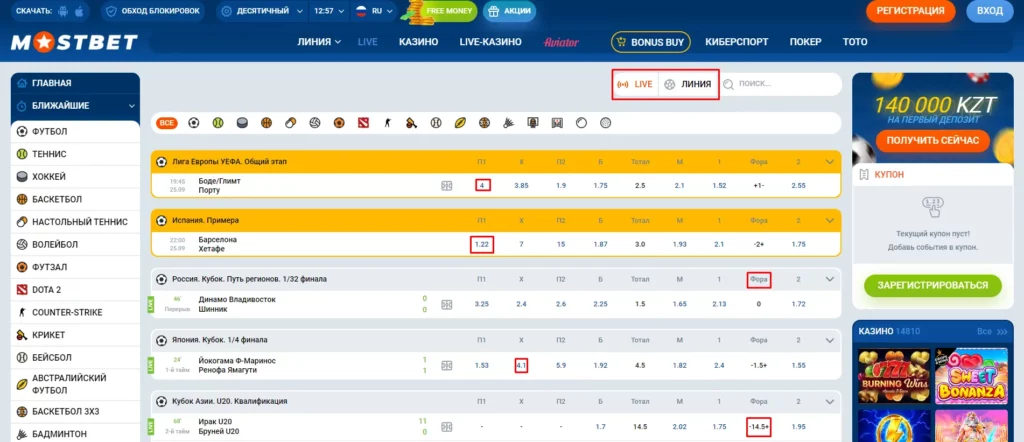Select НАСТОЛЬНЫЙ ТЕННИС in the sidebar

point(75,222)
